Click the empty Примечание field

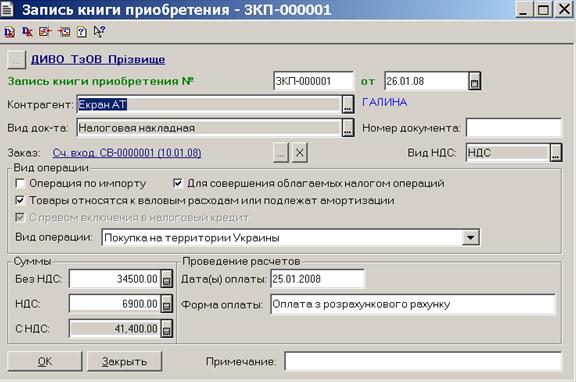[423, 361]
